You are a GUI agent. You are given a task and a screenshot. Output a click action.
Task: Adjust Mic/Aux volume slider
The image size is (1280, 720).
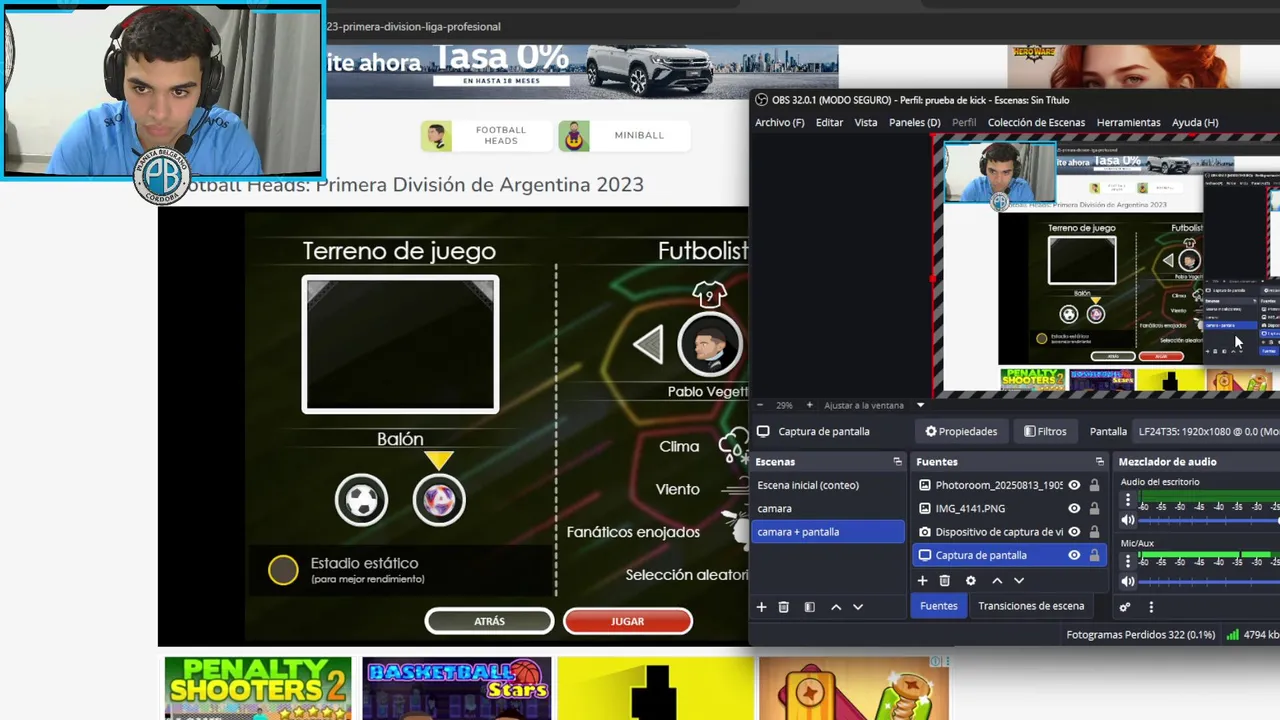point(1210,581)
